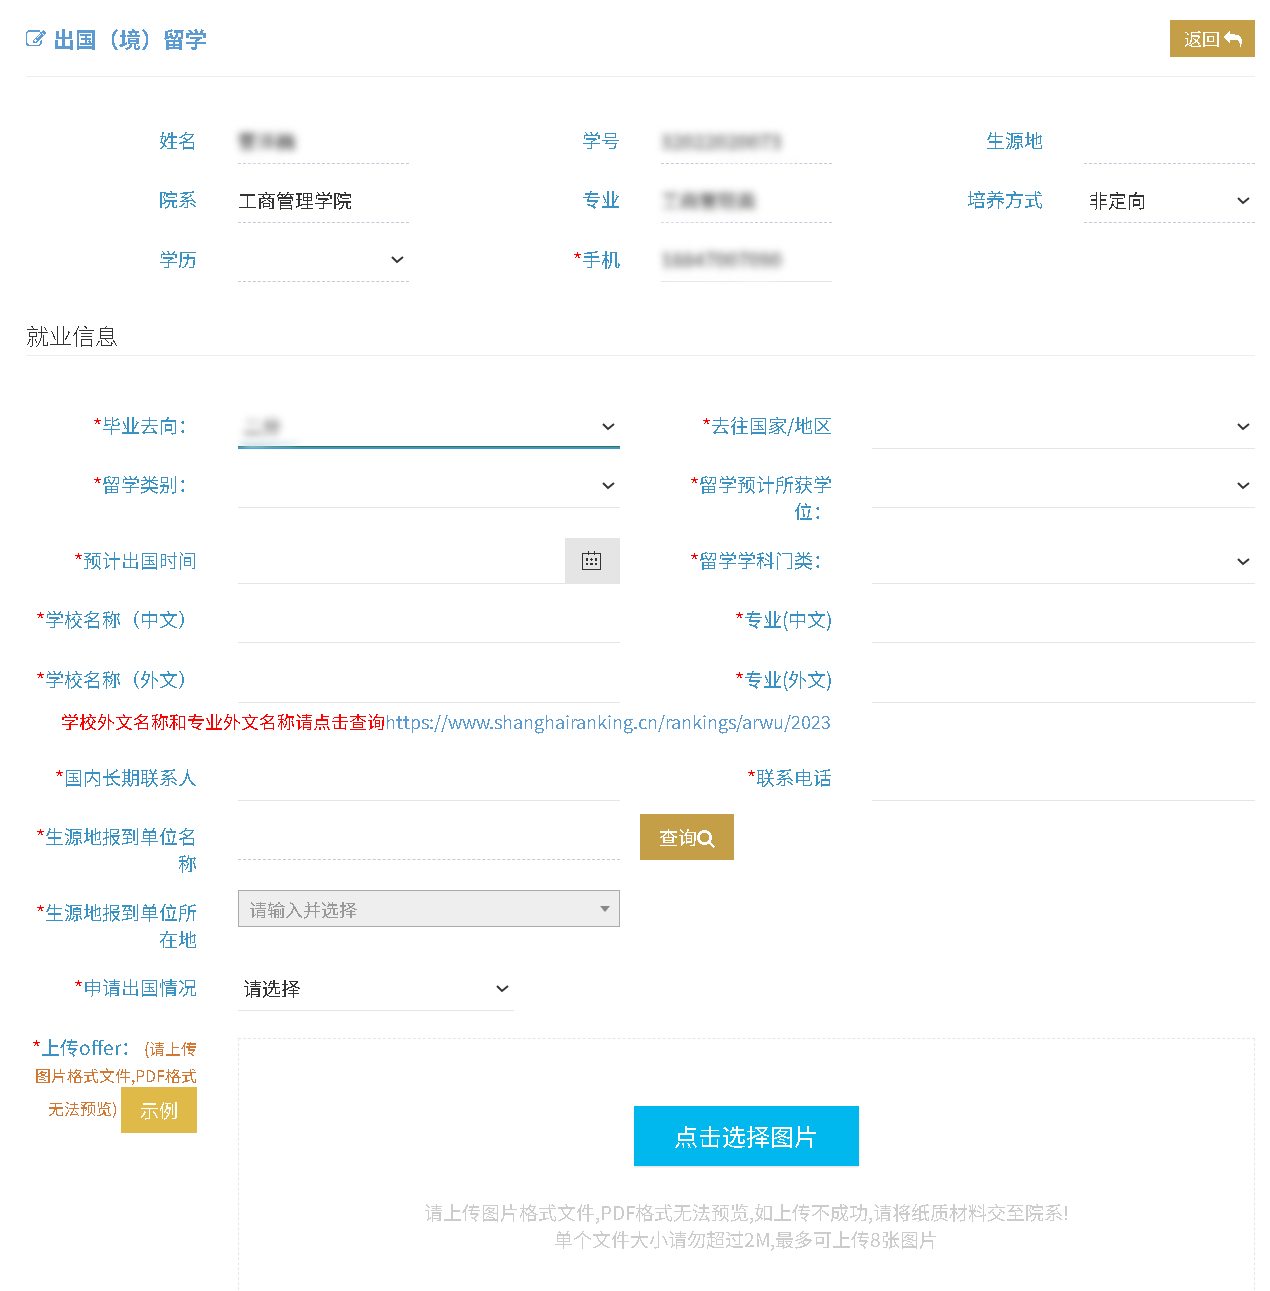
Task: Click the 返回 back button
Action: [x=1211, y=39]
